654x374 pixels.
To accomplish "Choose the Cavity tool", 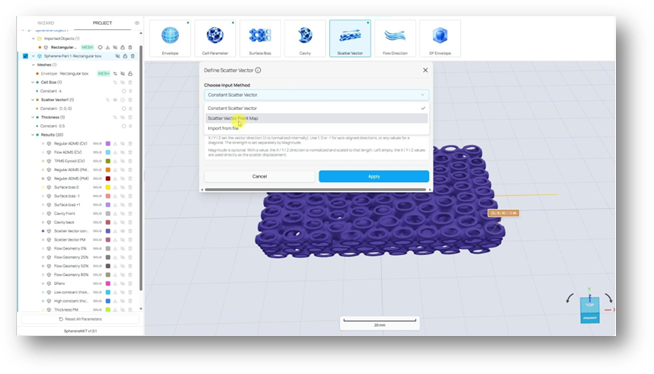I will pyautogui.click(x=305, y=38).
